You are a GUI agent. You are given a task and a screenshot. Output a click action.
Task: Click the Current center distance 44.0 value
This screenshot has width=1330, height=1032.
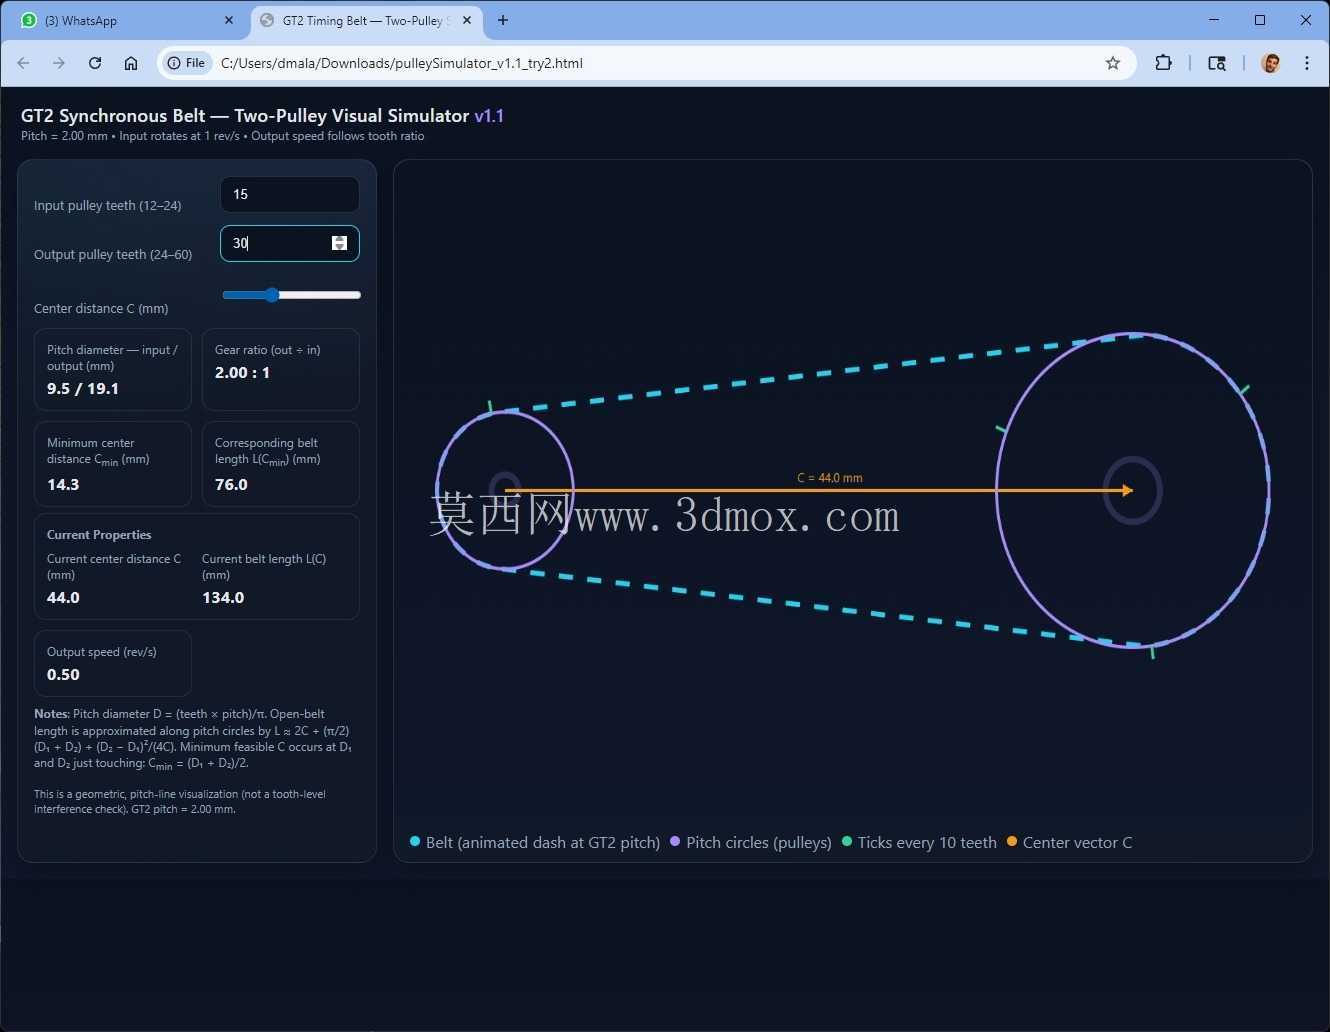63,597
